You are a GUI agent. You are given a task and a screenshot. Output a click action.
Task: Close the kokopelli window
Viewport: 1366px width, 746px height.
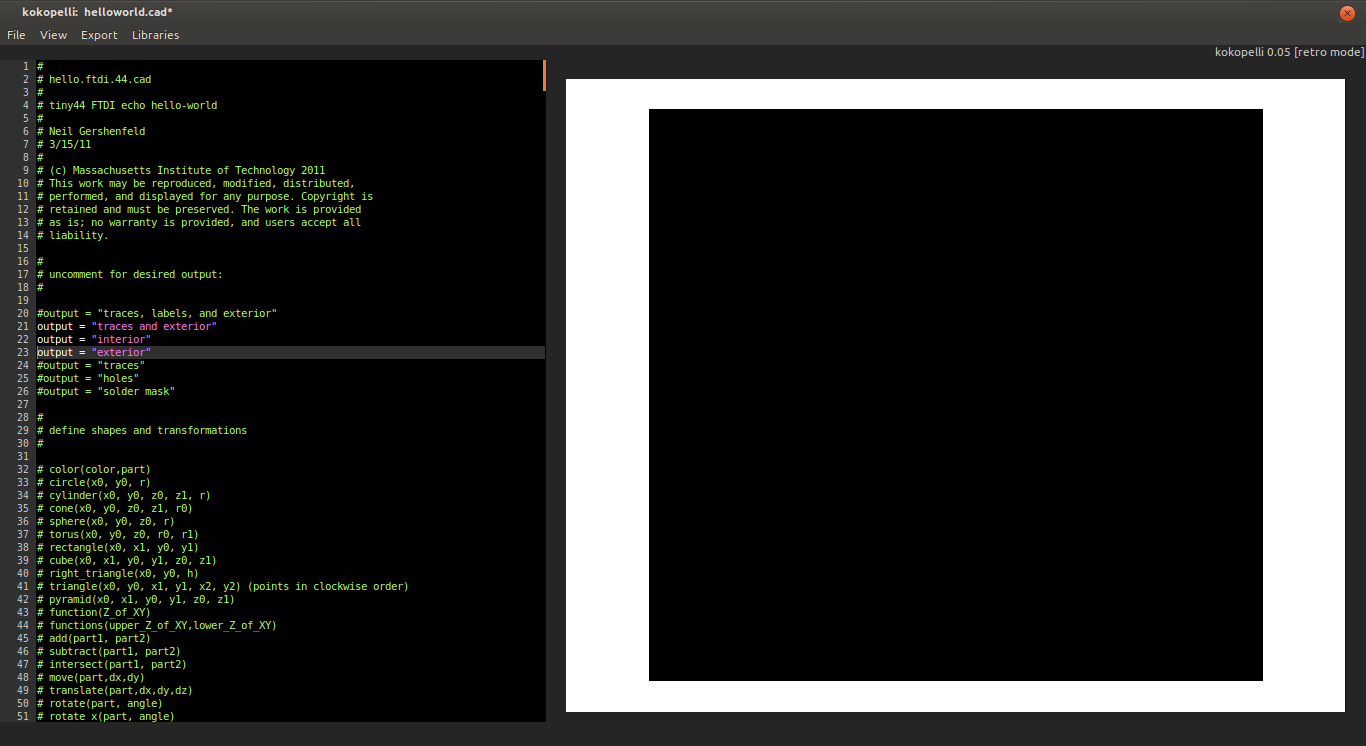pos(1347,12)
